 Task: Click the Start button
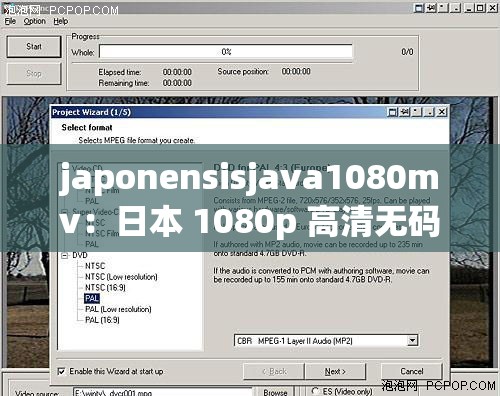click(x=34, y=47)
